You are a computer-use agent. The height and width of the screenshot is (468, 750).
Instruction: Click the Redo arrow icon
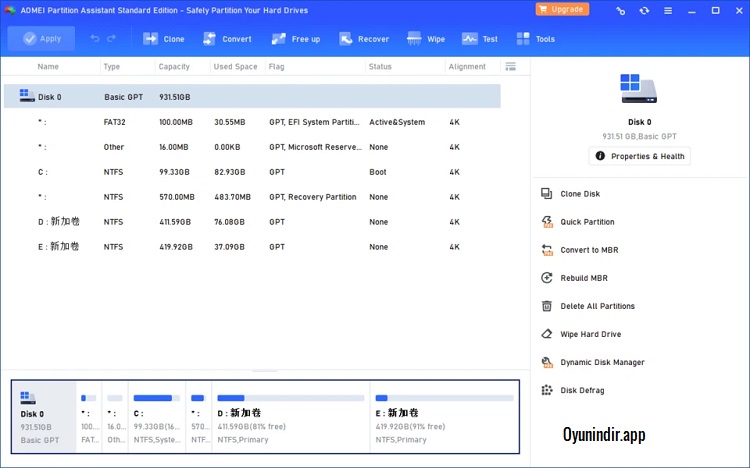(x=111, y=38)
